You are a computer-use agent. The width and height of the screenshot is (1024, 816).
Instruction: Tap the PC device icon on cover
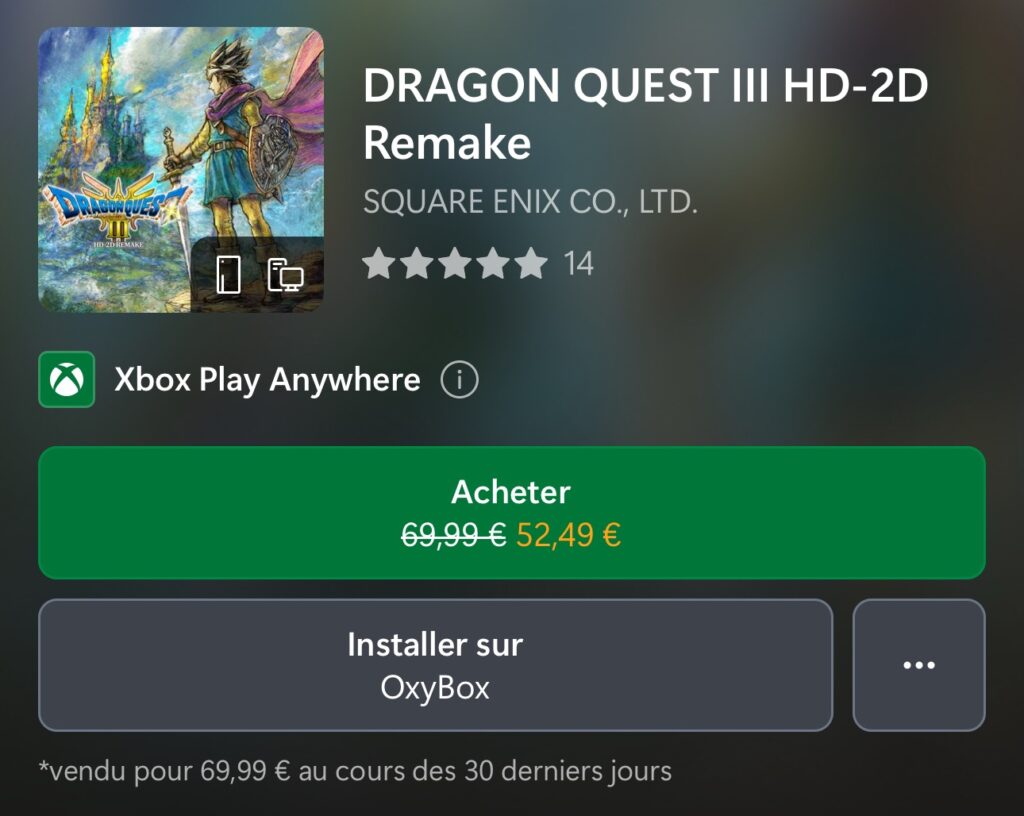pyautogui.click(x=285, y=275)
